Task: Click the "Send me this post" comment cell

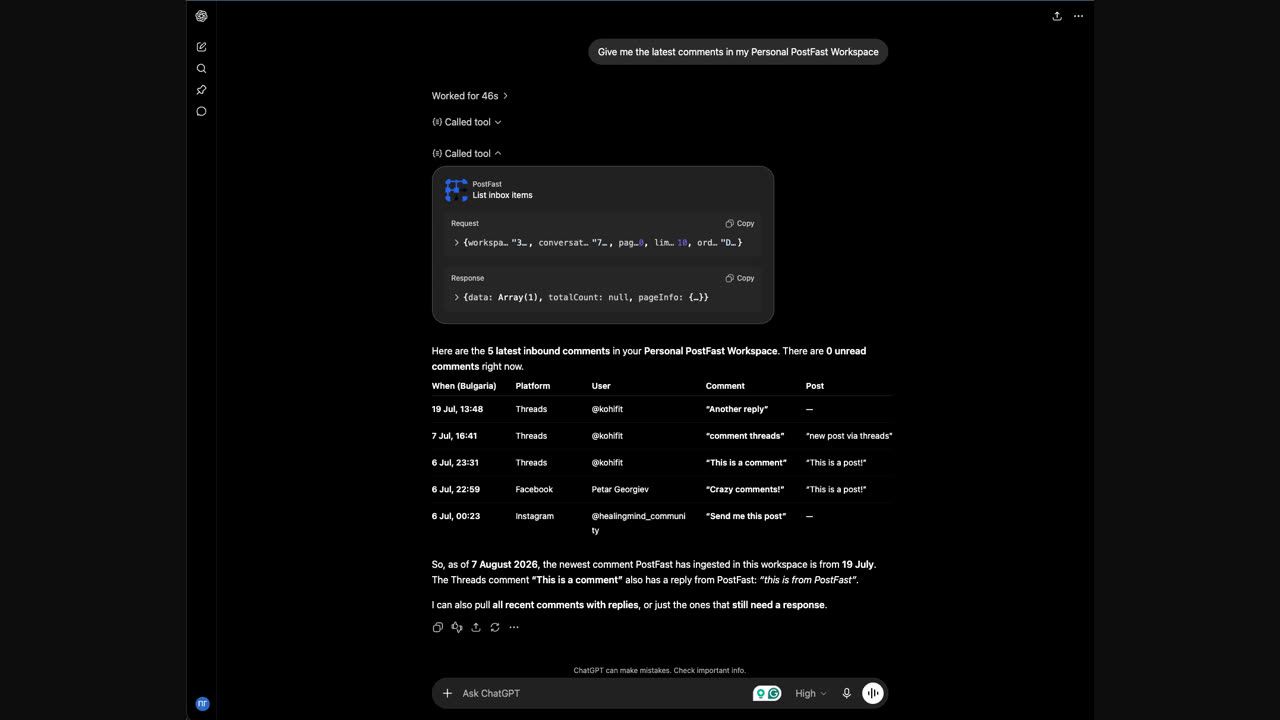Action: coord(746,516)
